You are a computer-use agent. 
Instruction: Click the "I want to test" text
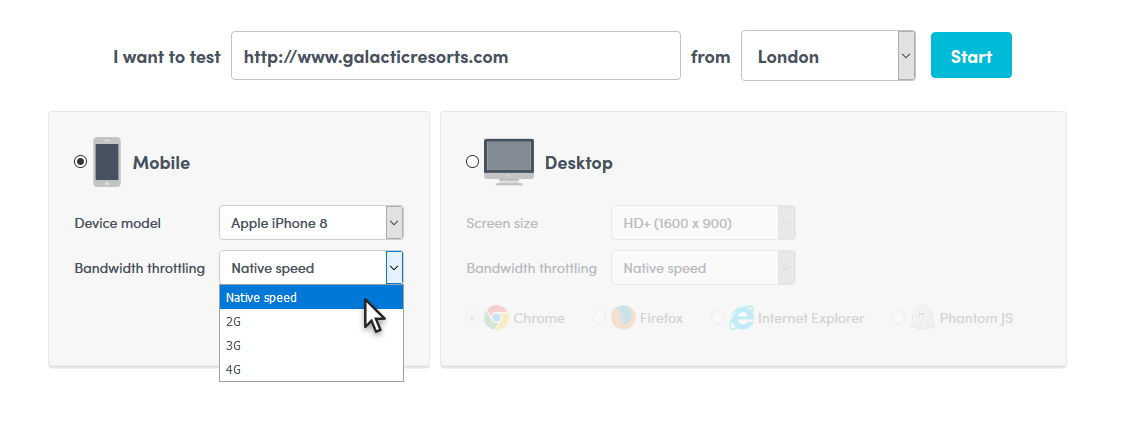tap(166, 57)
